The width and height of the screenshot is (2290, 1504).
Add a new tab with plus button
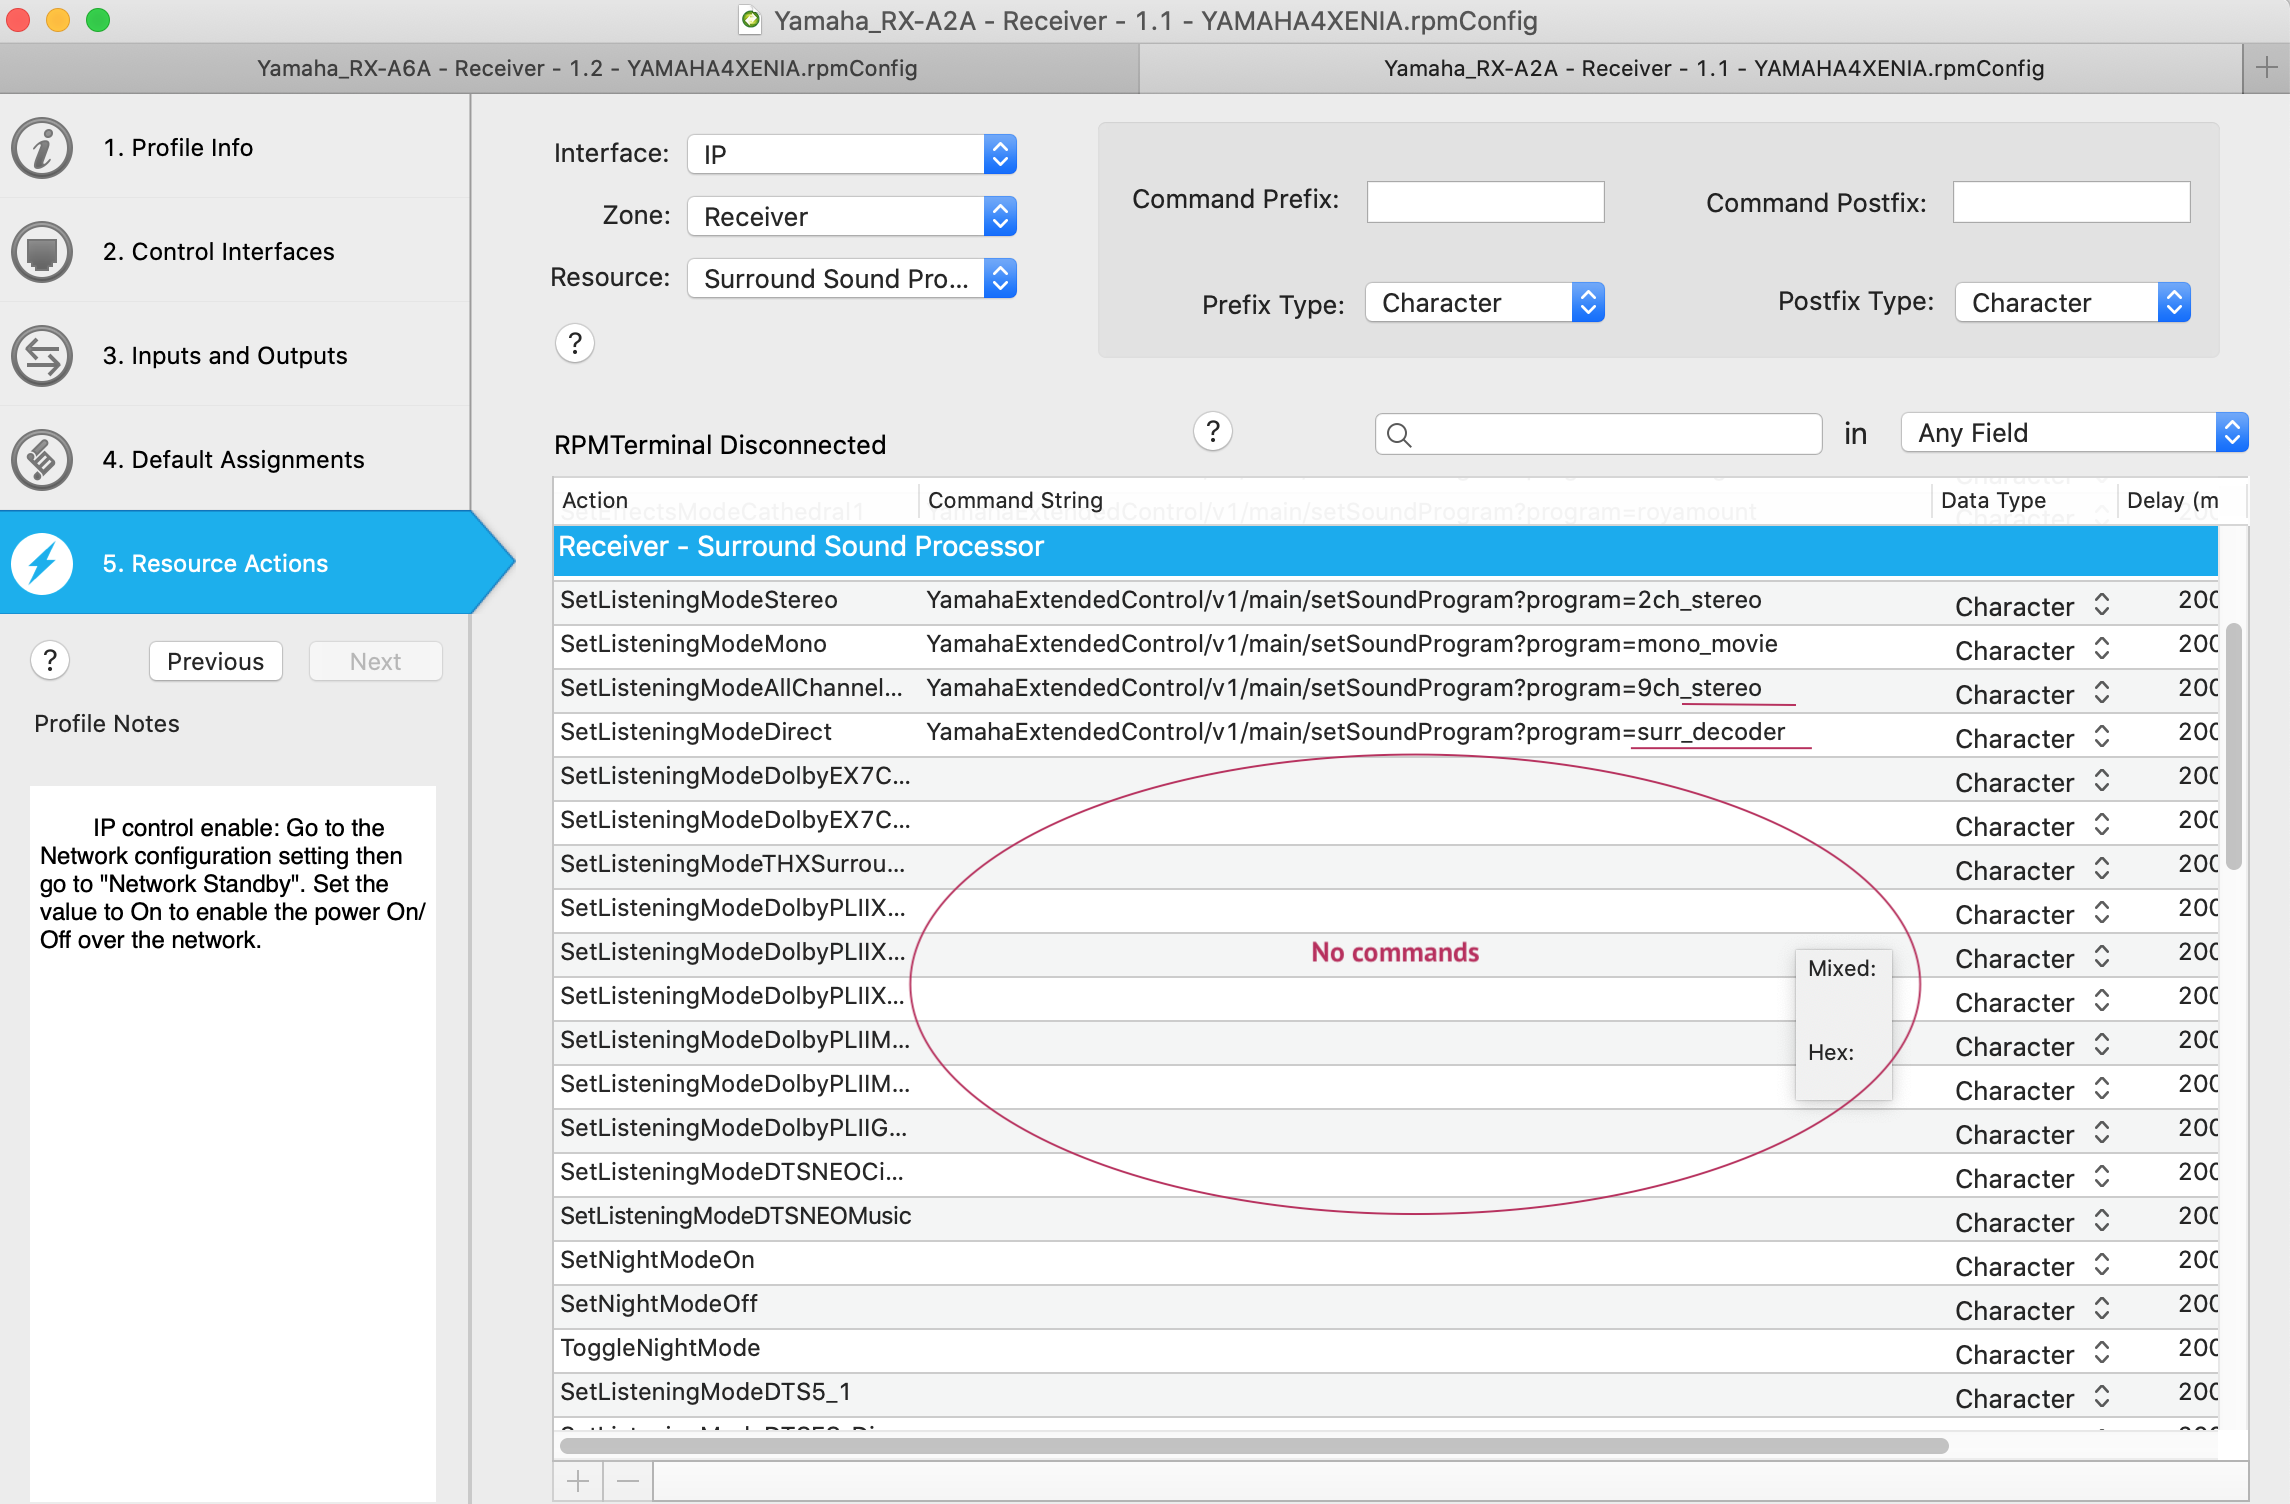(x=2266, y=69)
